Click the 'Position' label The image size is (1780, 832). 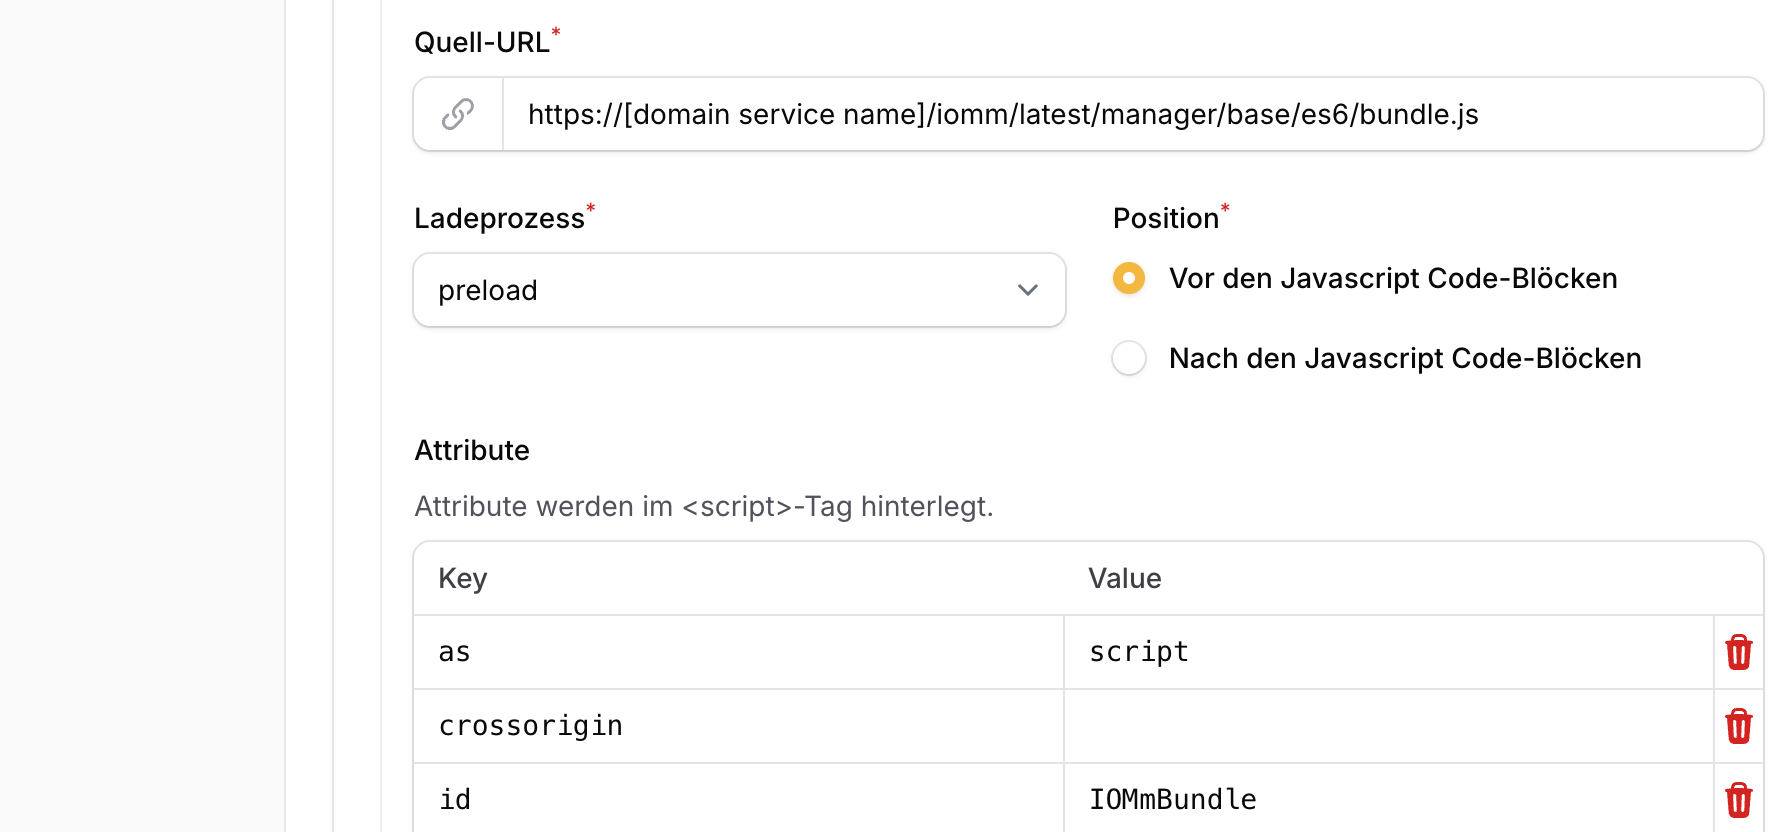1166,218
